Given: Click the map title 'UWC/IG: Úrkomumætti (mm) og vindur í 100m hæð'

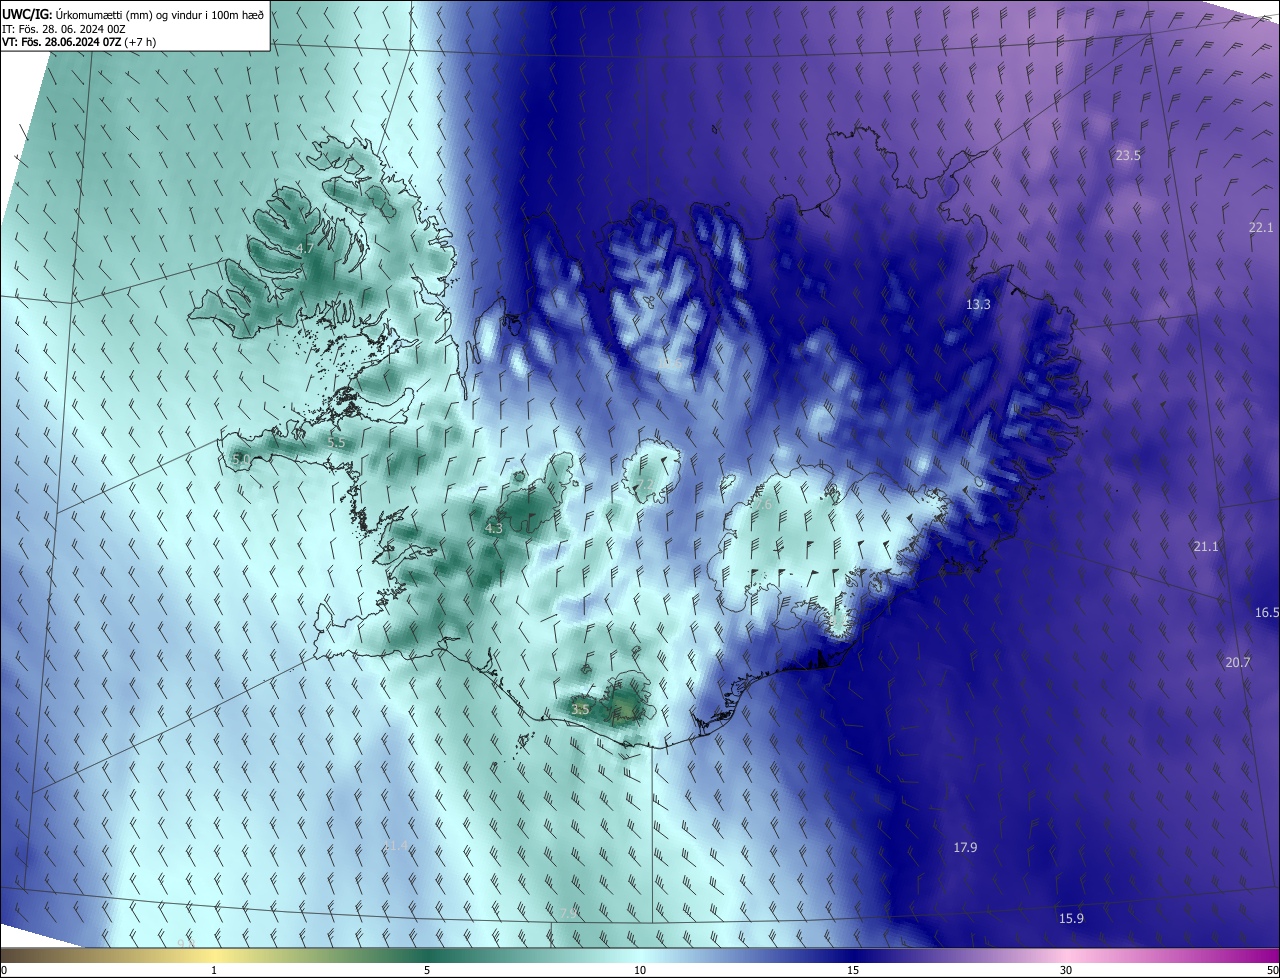Looking at the screenshot, I should pos(132,13).
